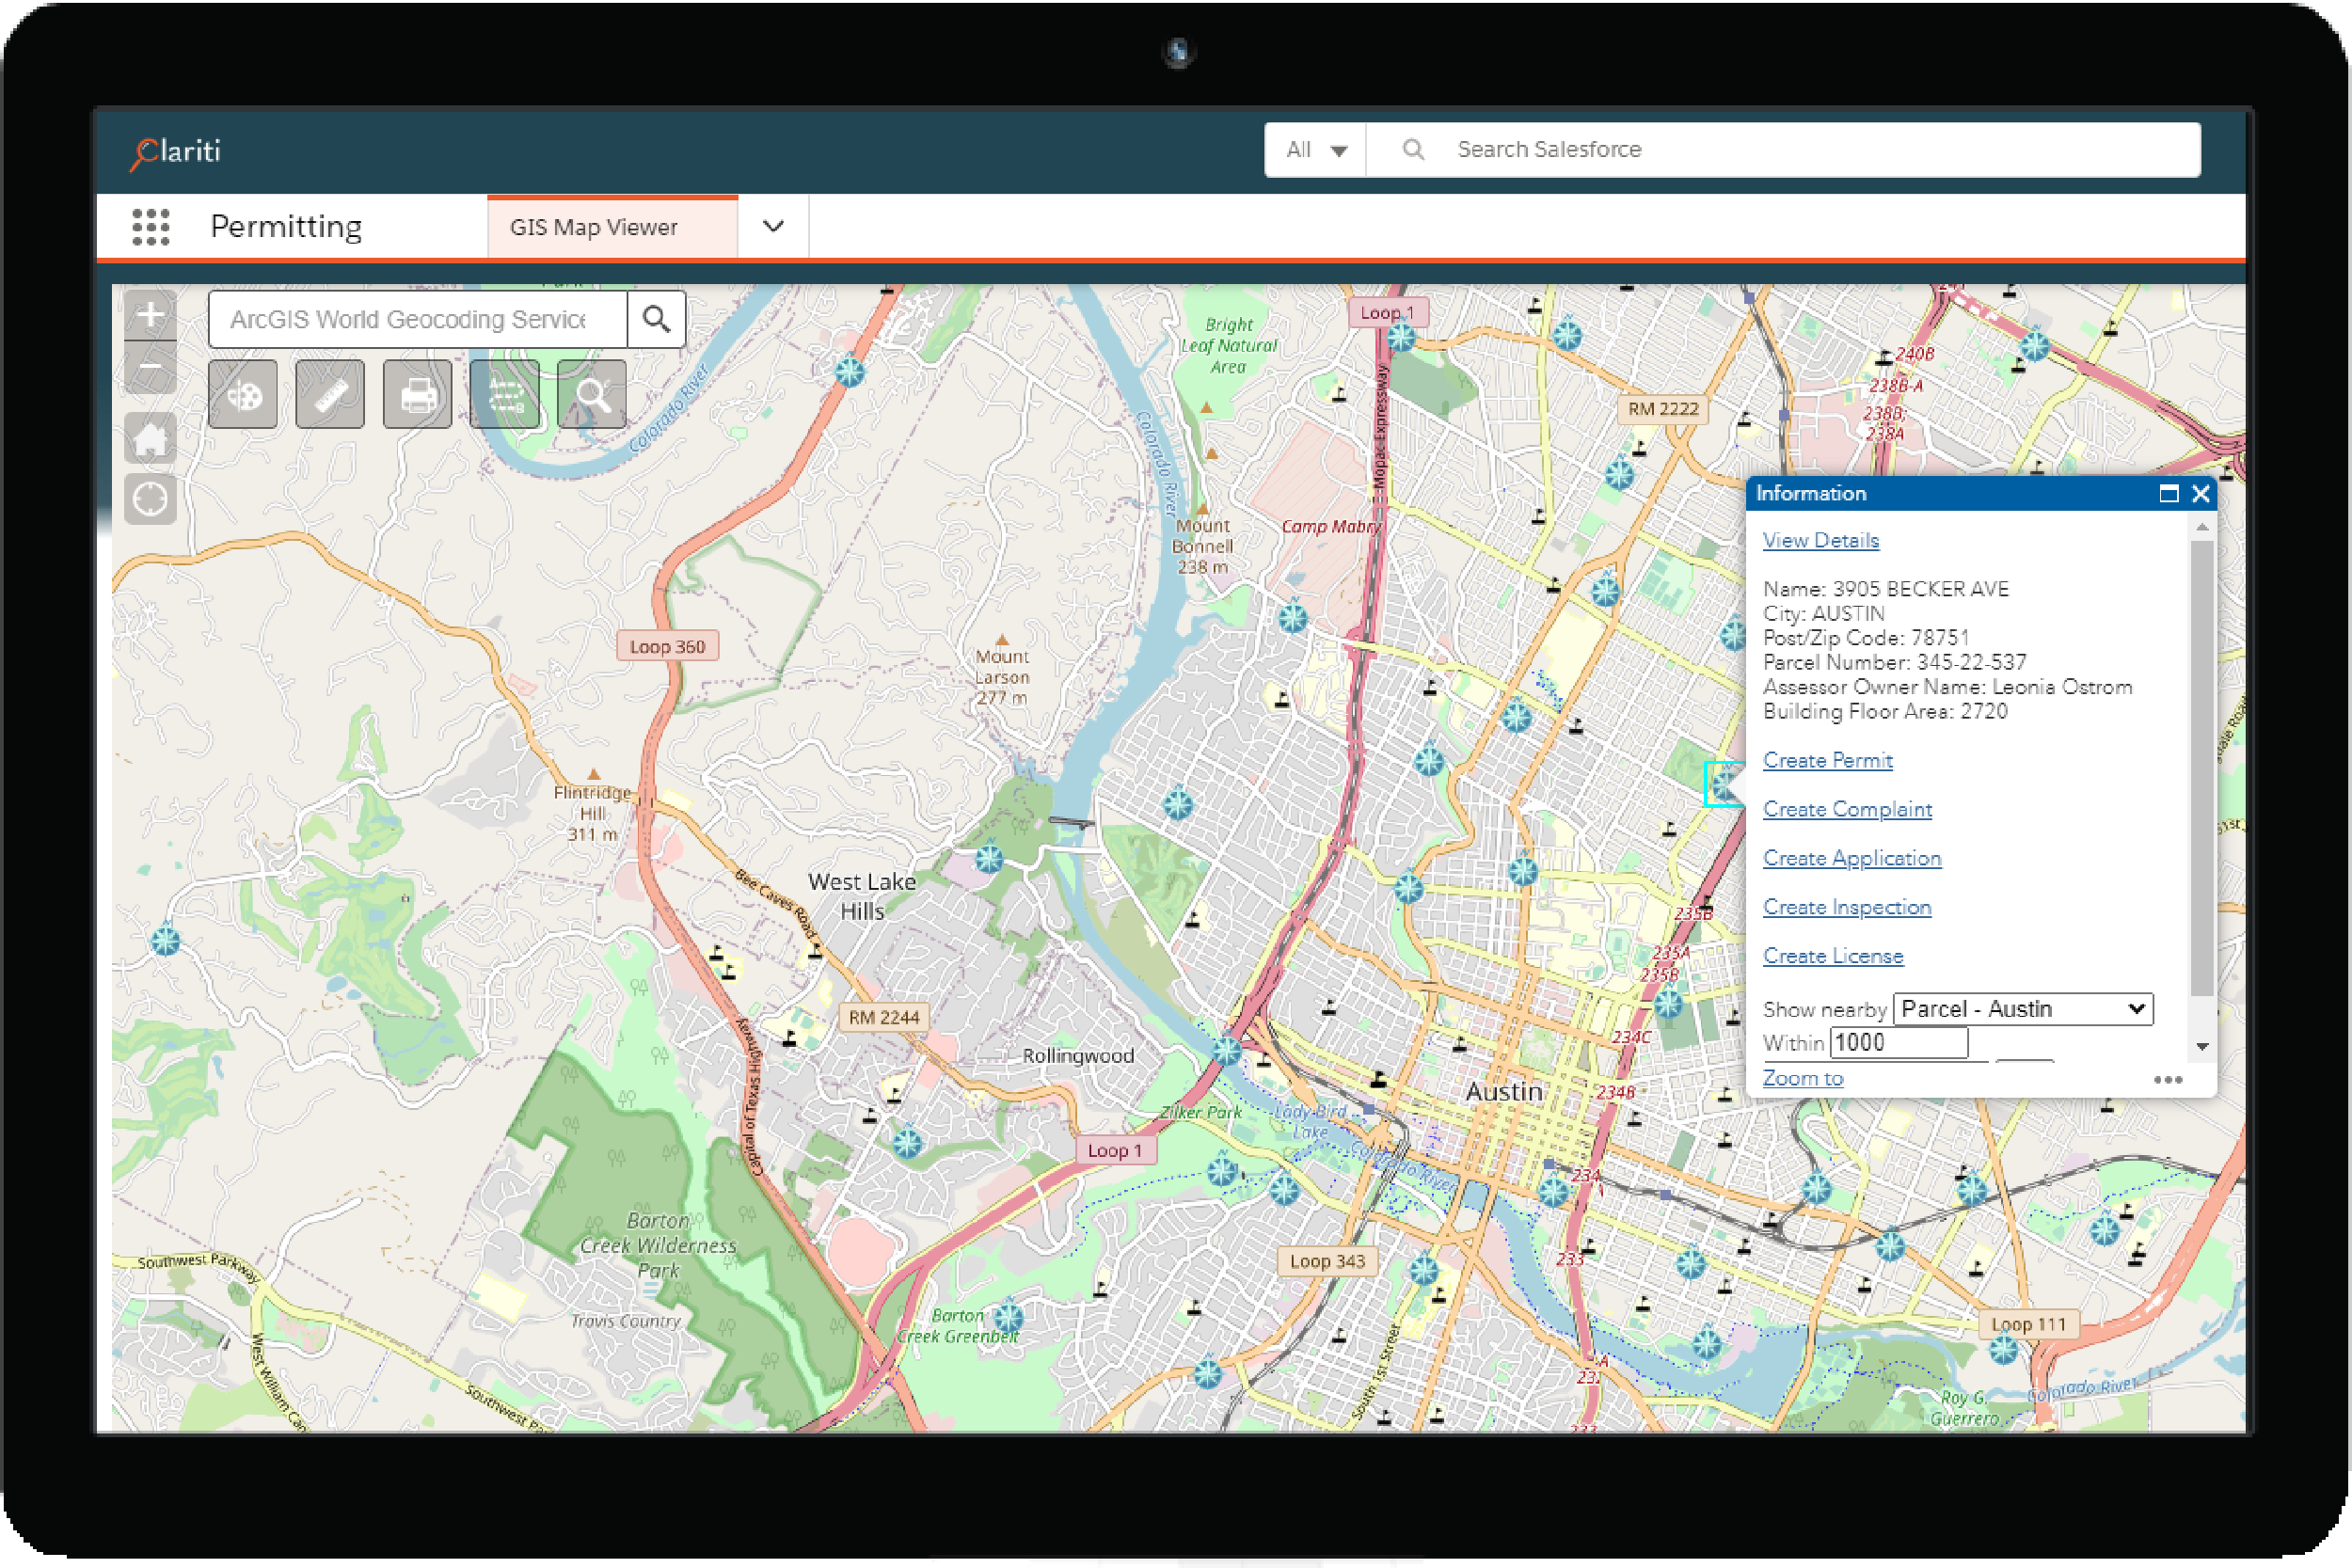Screen dimensions: 2352x1568
Task: Click the magnifier in Search Salesforce box
Action: (x=1412, y=150)
